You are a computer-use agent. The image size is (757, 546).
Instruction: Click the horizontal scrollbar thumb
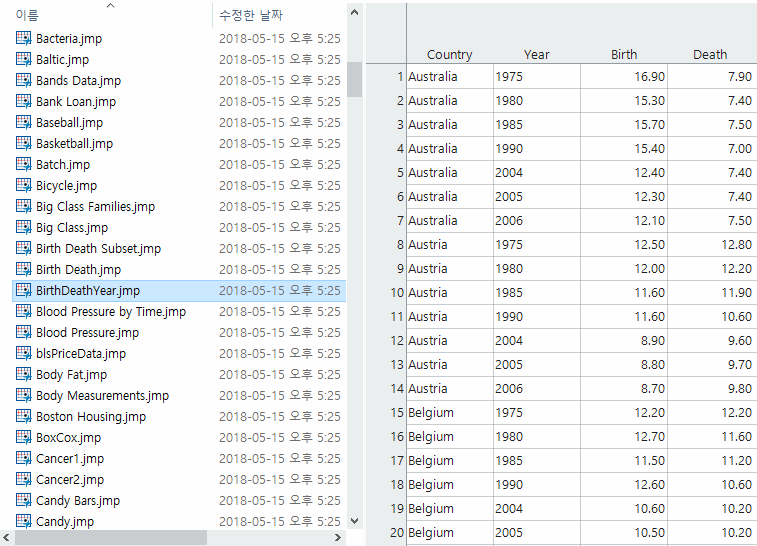(x=111, y=537)
